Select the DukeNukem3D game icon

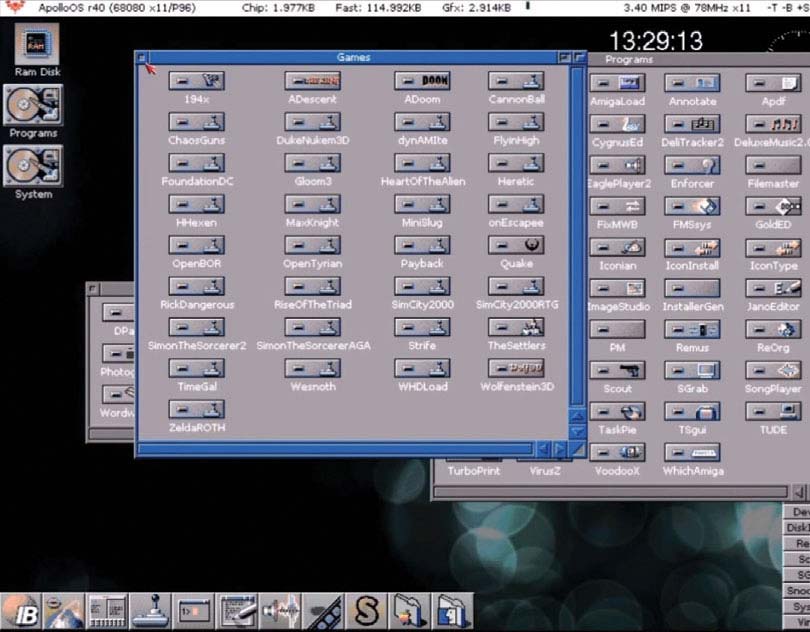click(313, 122)
